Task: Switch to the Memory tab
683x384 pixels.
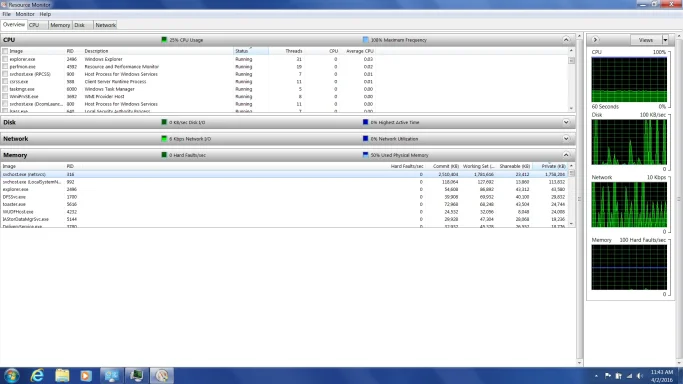Action: 60,25
